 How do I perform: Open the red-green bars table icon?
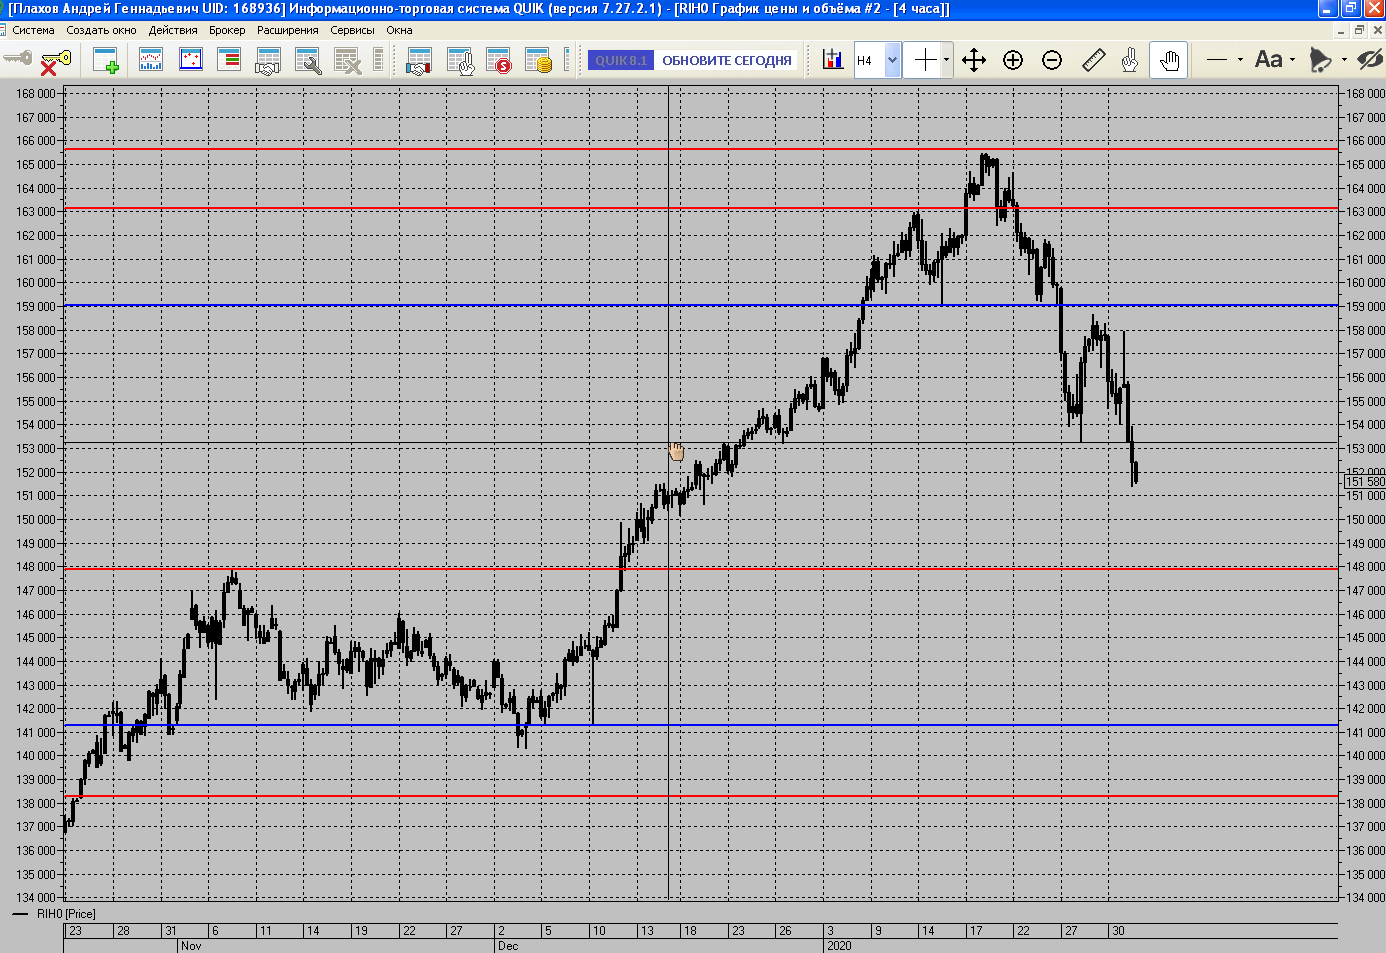click(229, 61)
